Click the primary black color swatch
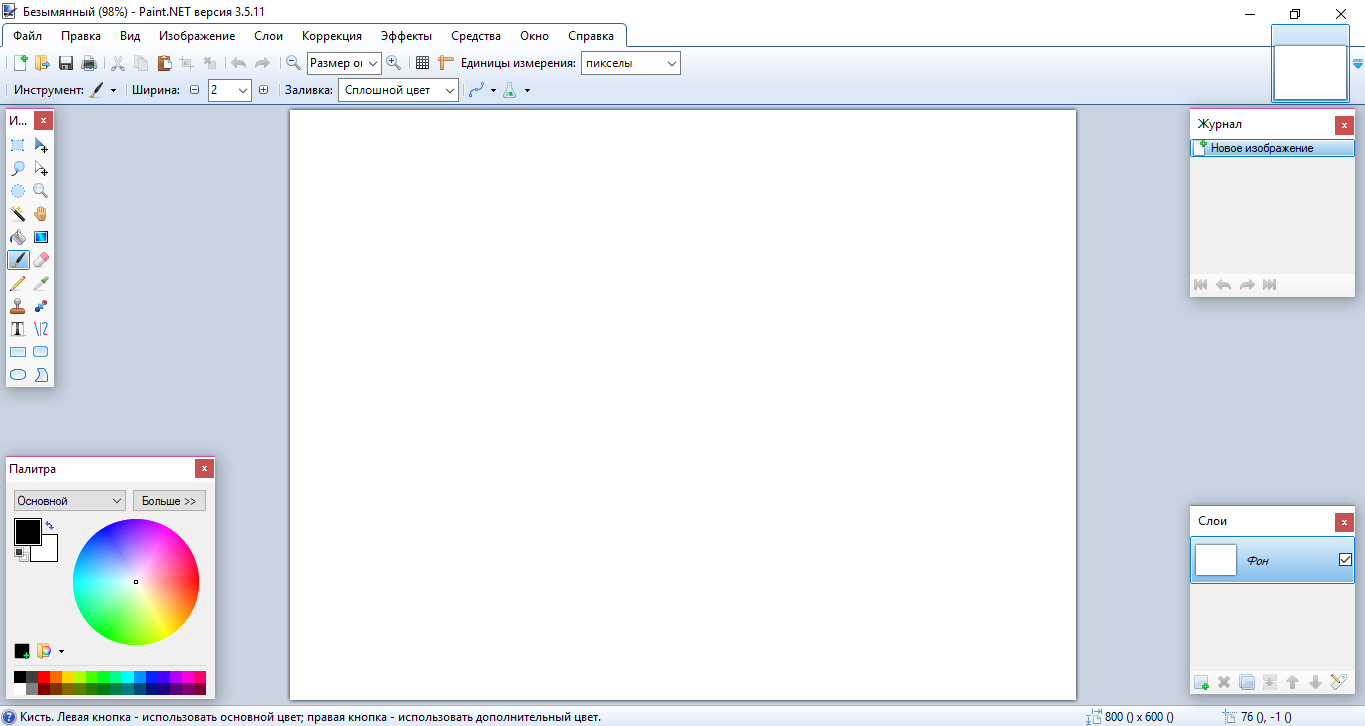The width and height of the screenshot is (1365, 726). click(27, 532)
